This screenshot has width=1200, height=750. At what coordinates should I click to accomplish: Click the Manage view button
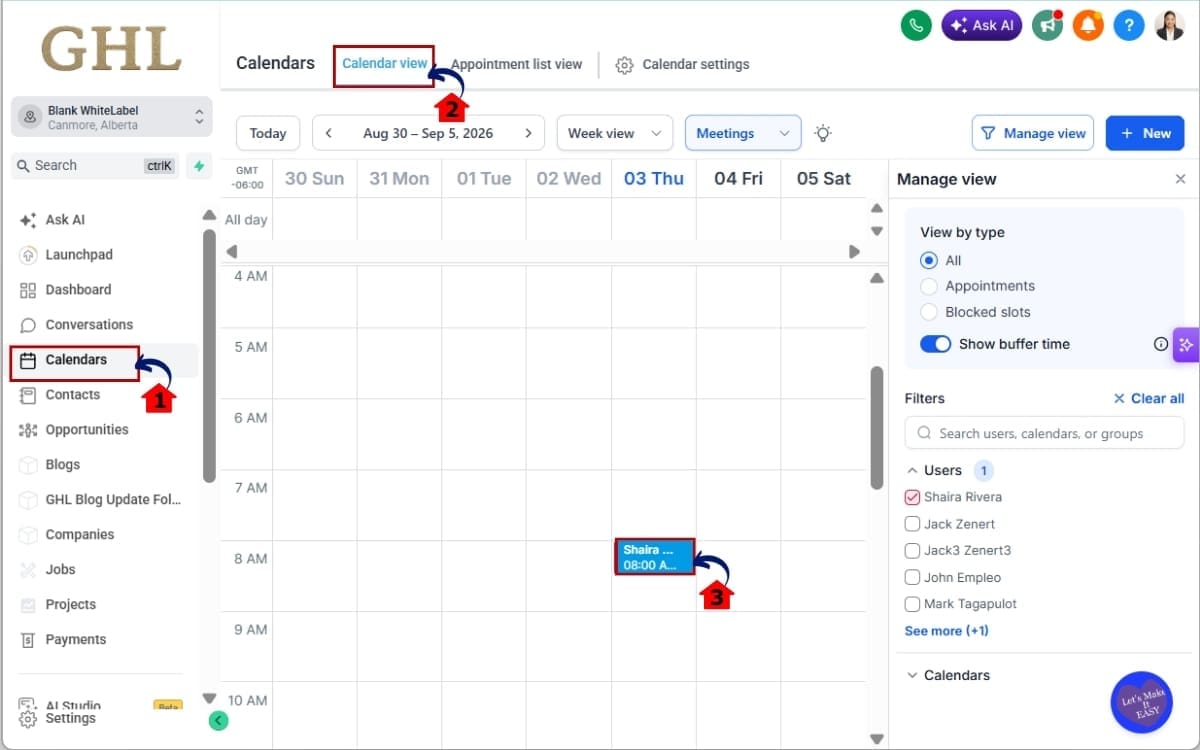click(x=1033, y=133)
